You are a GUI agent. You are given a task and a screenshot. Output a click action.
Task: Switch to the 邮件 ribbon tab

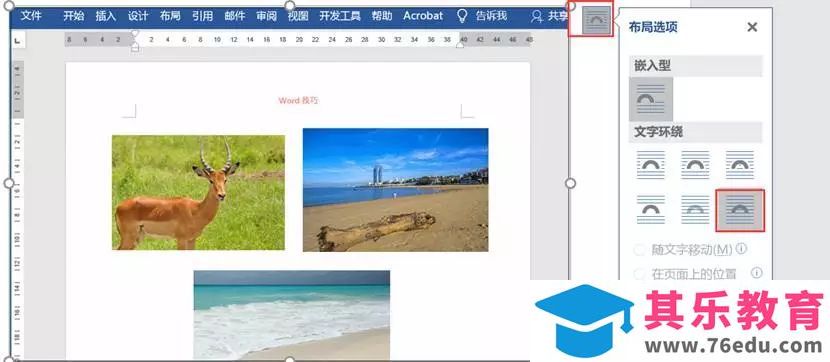(x=234, y=16)
